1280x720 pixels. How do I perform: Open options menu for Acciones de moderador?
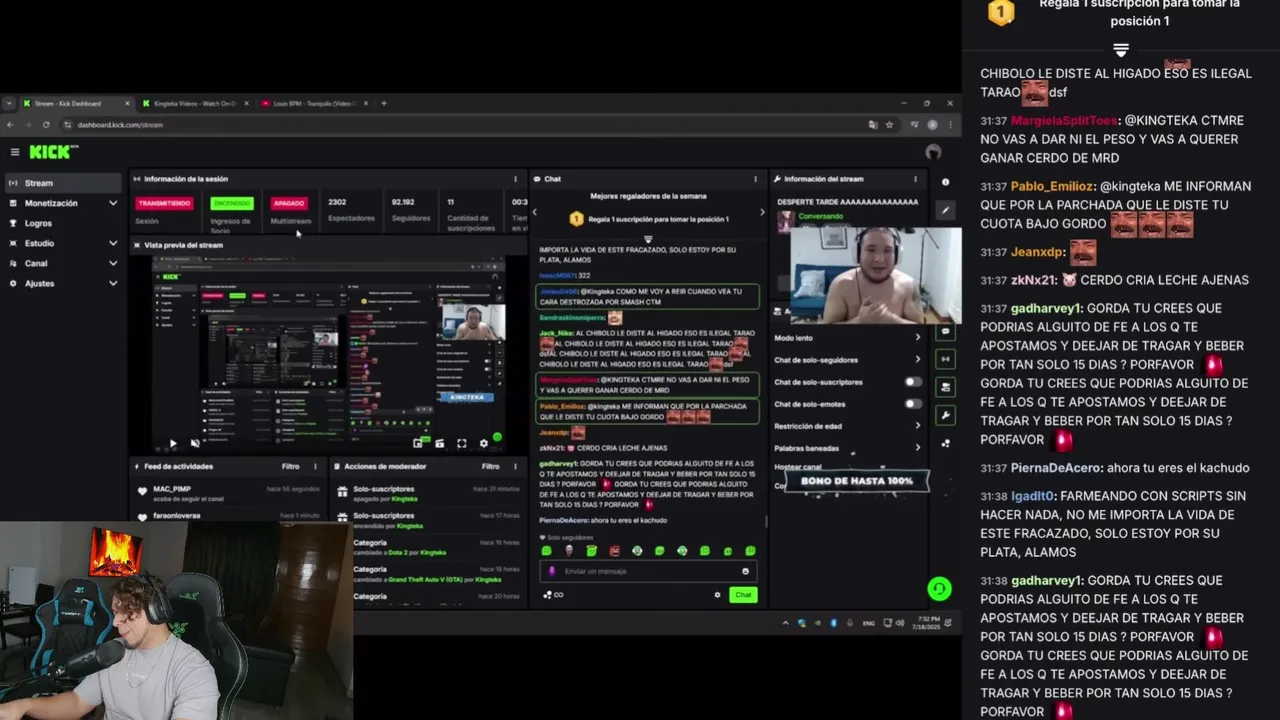click(x=516, y=466)
